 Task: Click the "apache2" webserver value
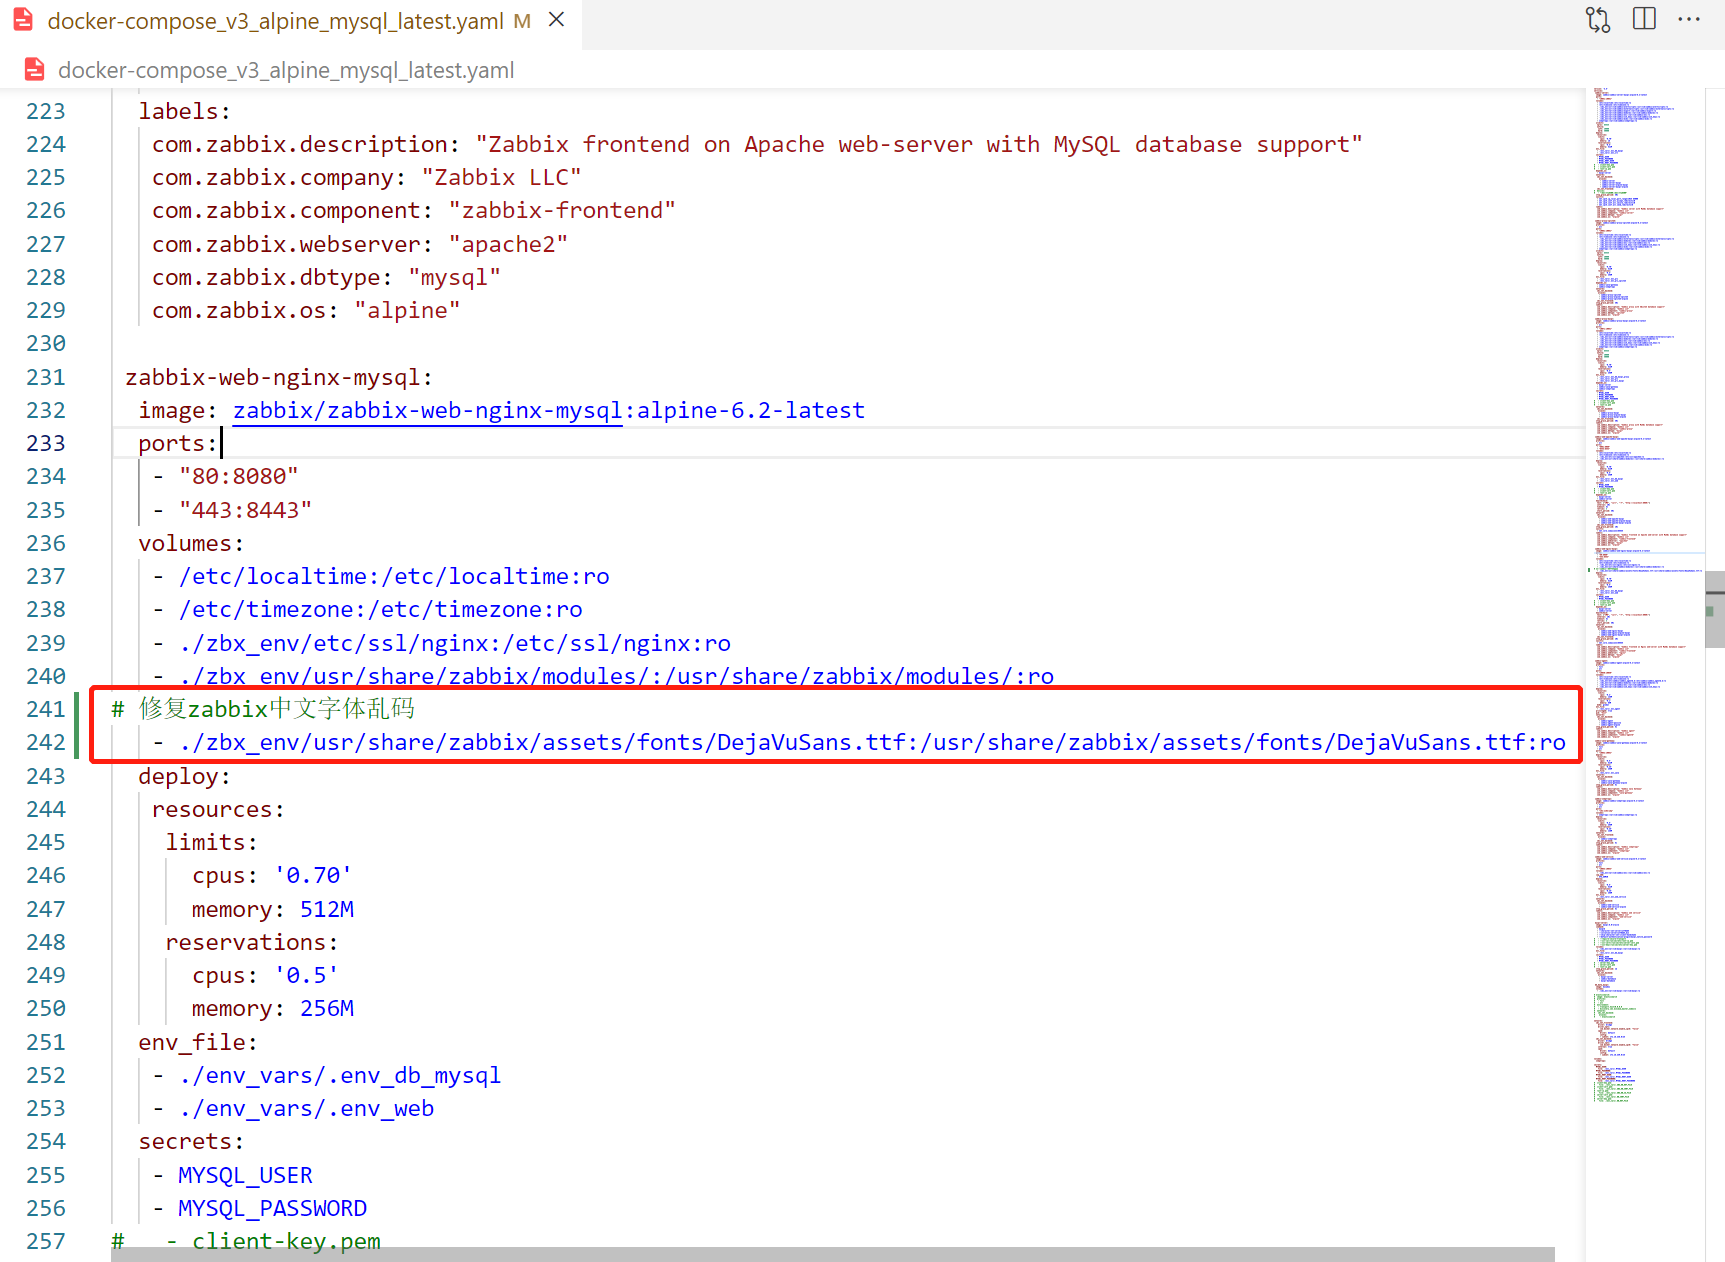[509, 244]
